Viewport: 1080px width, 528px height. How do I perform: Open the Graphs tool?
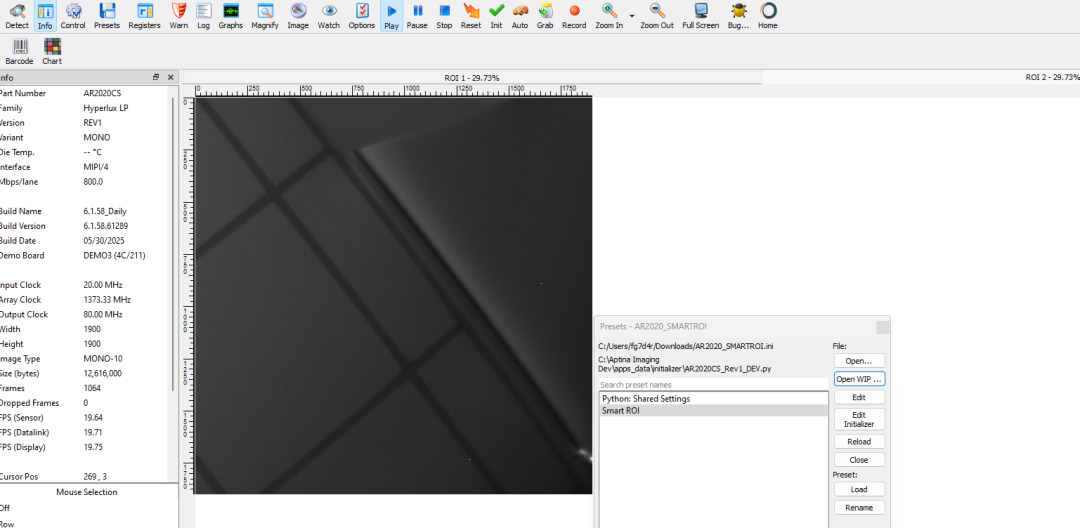(231, 16)
